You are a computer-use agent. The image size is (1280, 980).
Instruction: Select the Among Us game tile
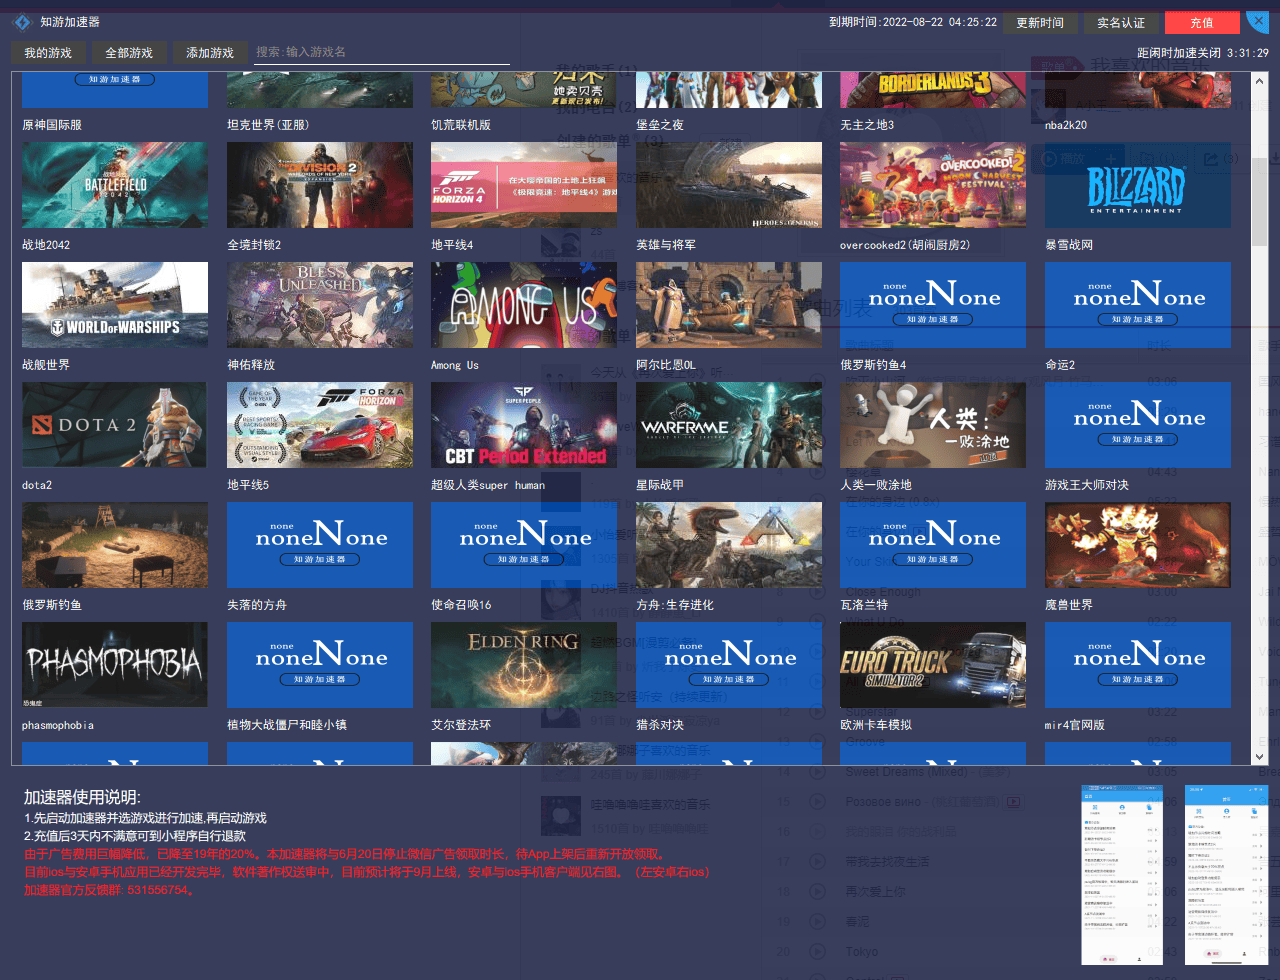tap(524, 305)
